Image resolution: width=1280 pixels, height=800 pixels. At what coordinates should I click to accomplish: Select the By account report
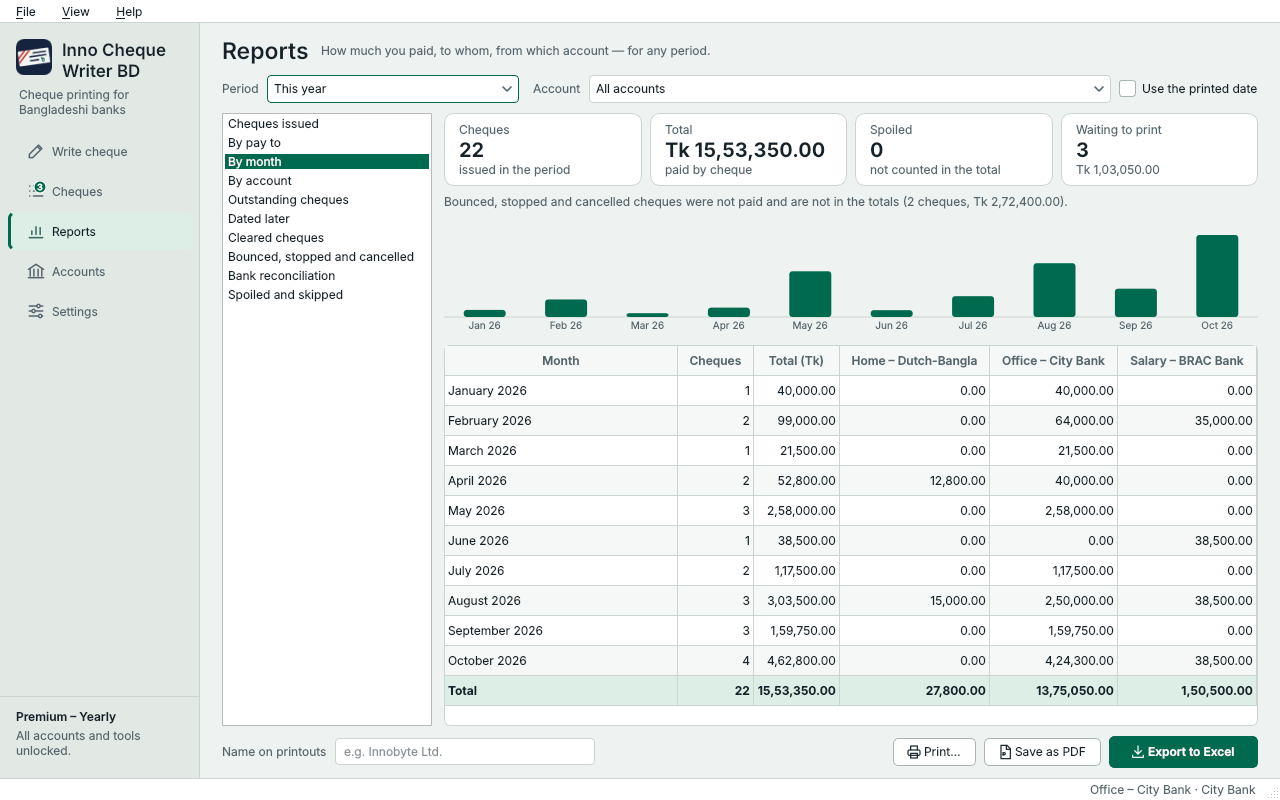click(x=327, y=181)
